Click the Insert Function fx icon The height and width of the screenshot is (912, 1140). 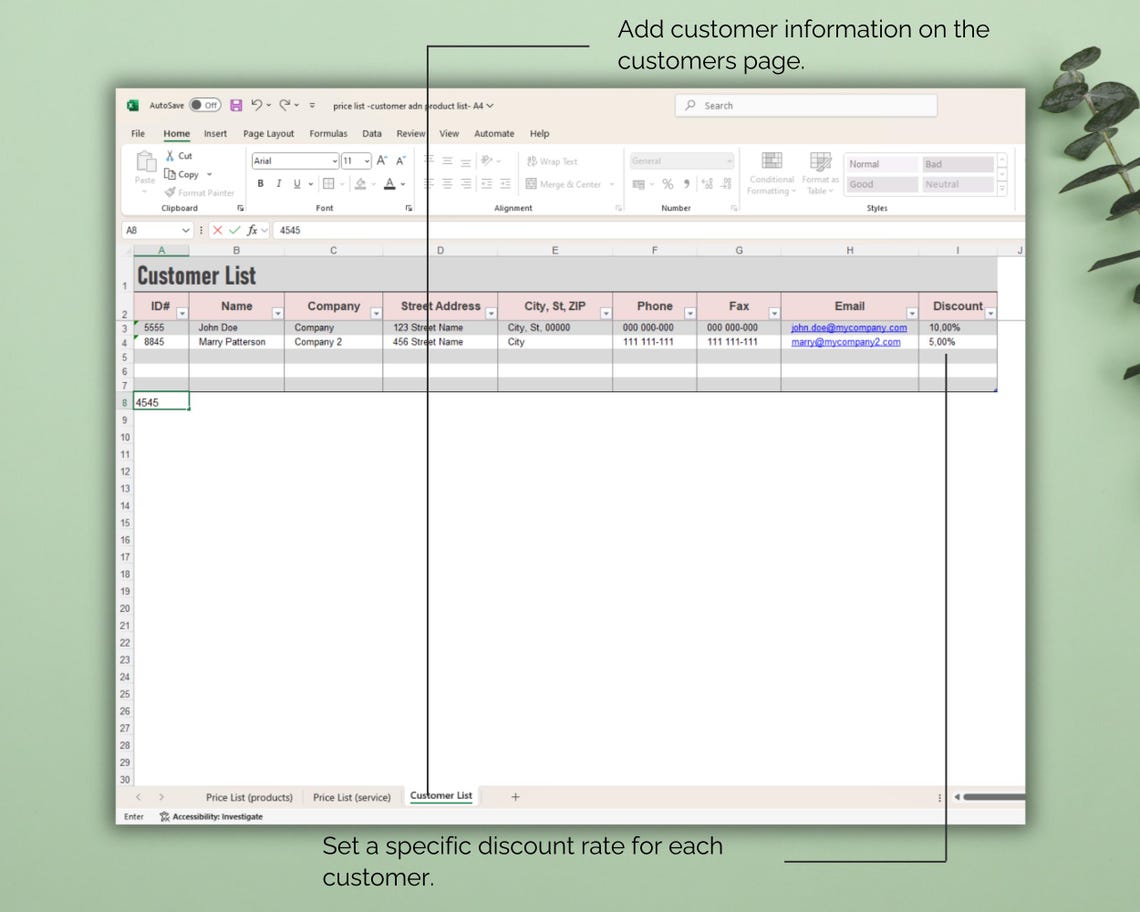pos(252,230)
